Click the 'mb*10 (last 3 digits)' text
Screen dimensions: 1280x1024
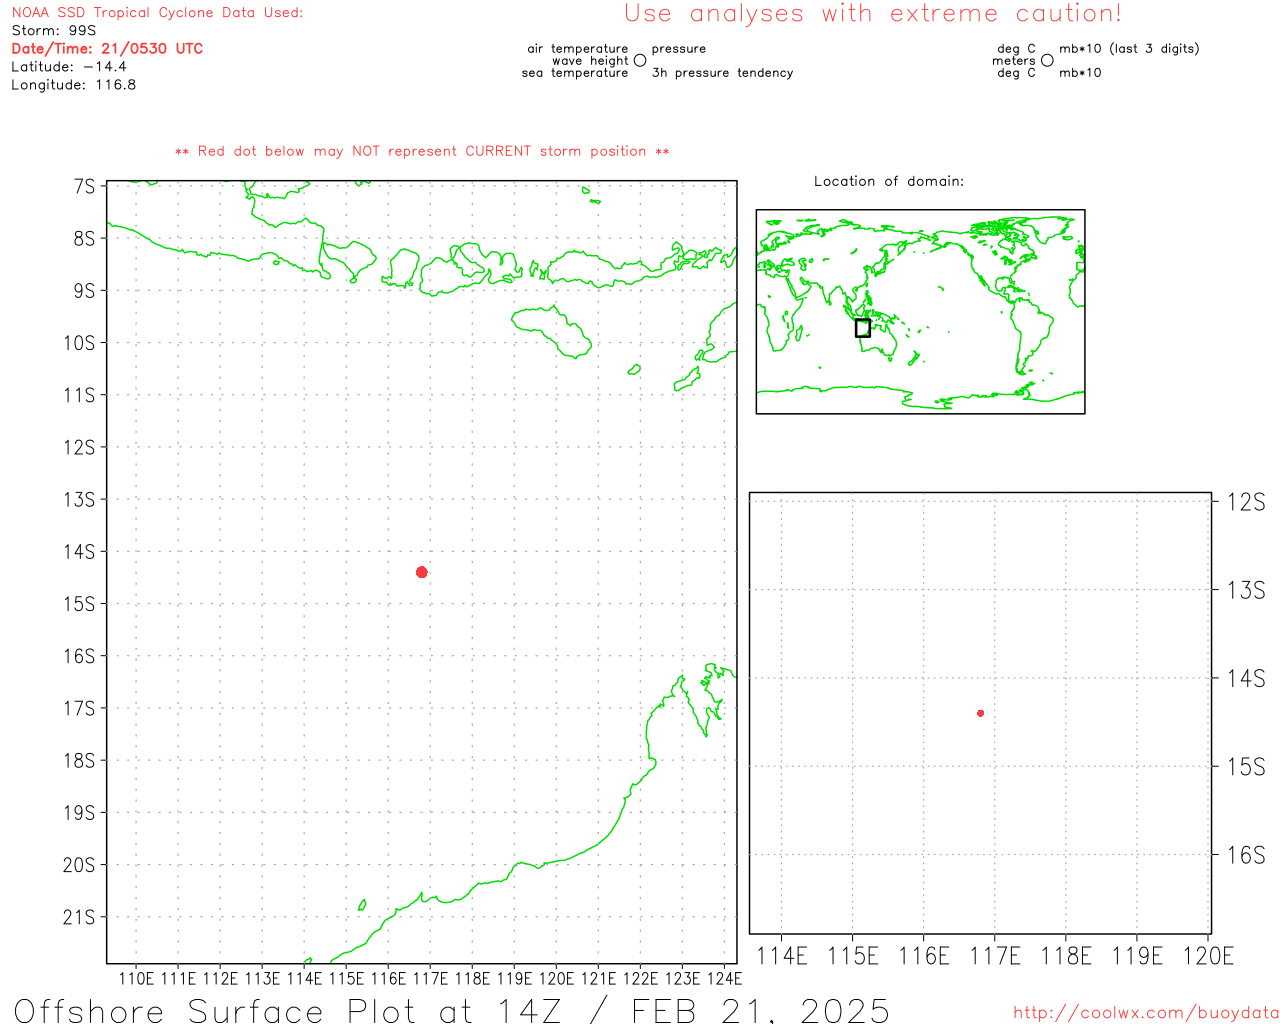1129,49
